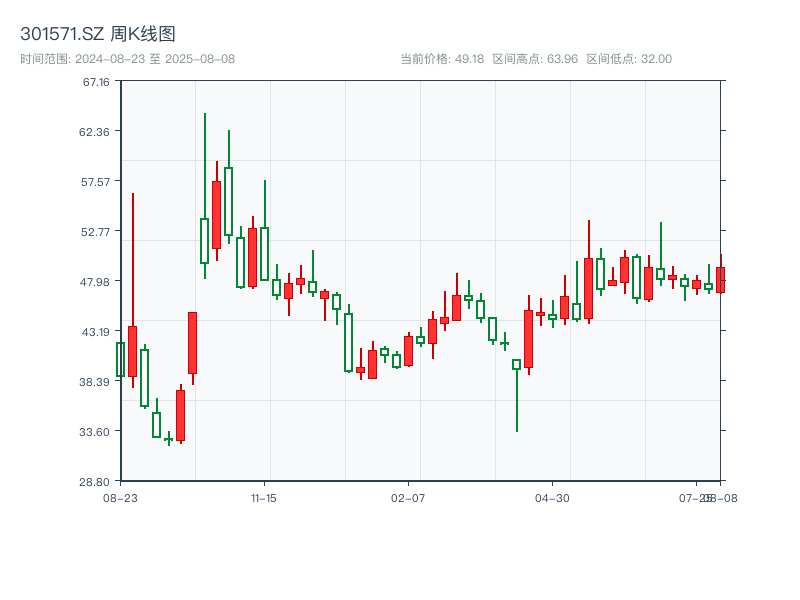This screenshot has width=800, height=600.
Task: Click the second candle, red with tall wick
Action: (132, 350)
